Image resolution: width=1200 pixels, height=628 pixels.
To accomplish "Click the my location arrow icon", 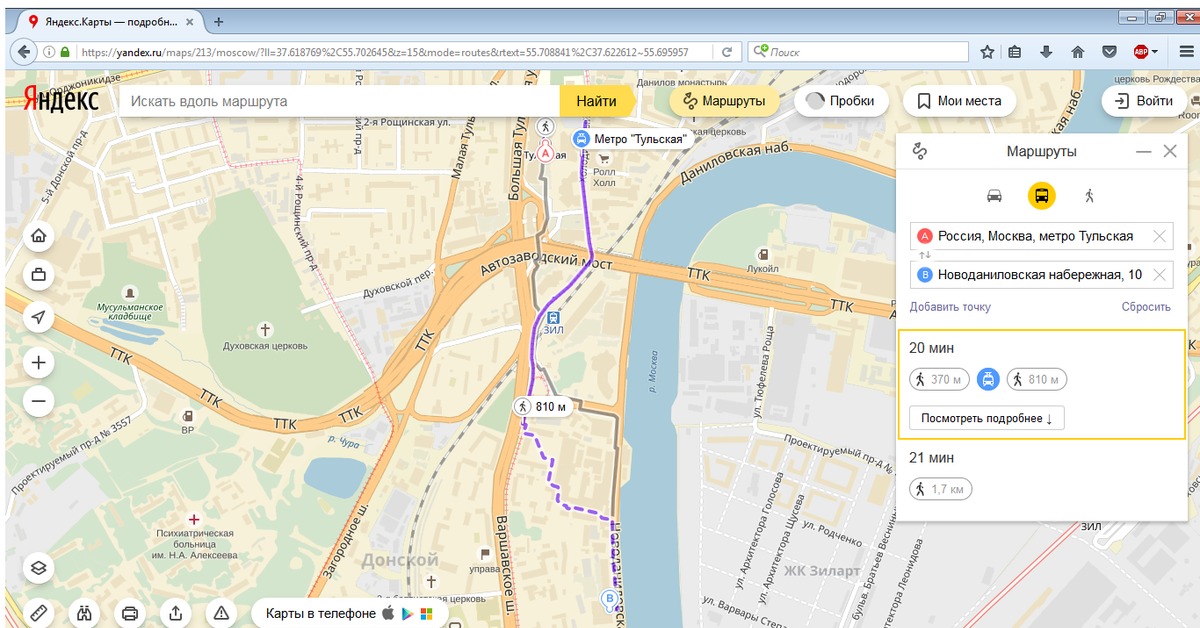I will [x=39, y=317].
